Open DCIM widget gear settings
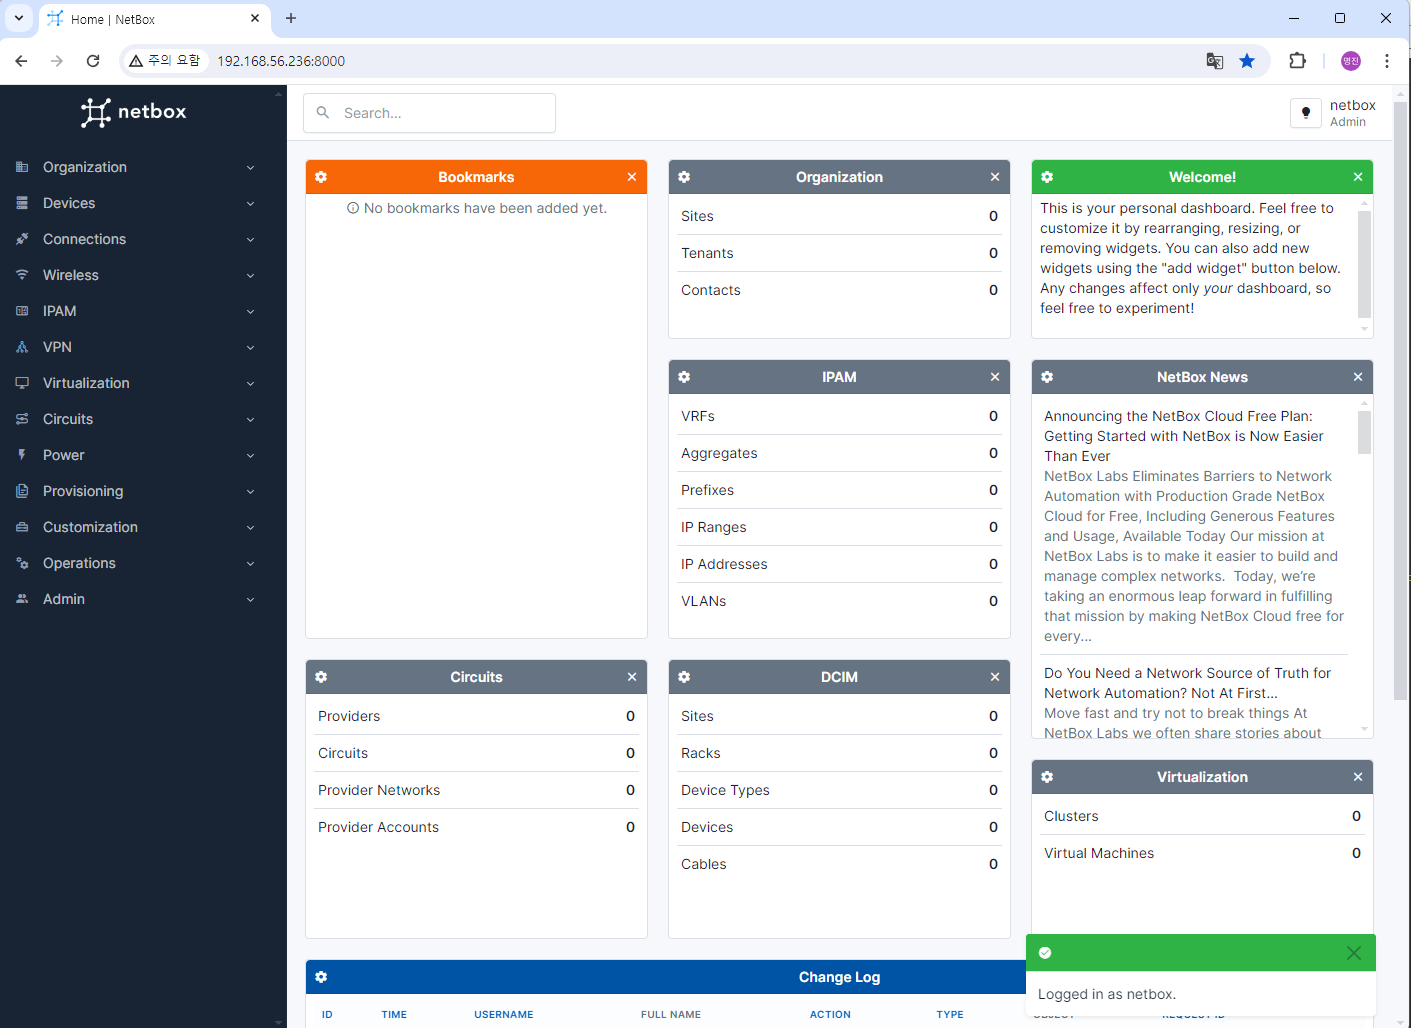The image size is (1411, 1028). pos(684,677)
